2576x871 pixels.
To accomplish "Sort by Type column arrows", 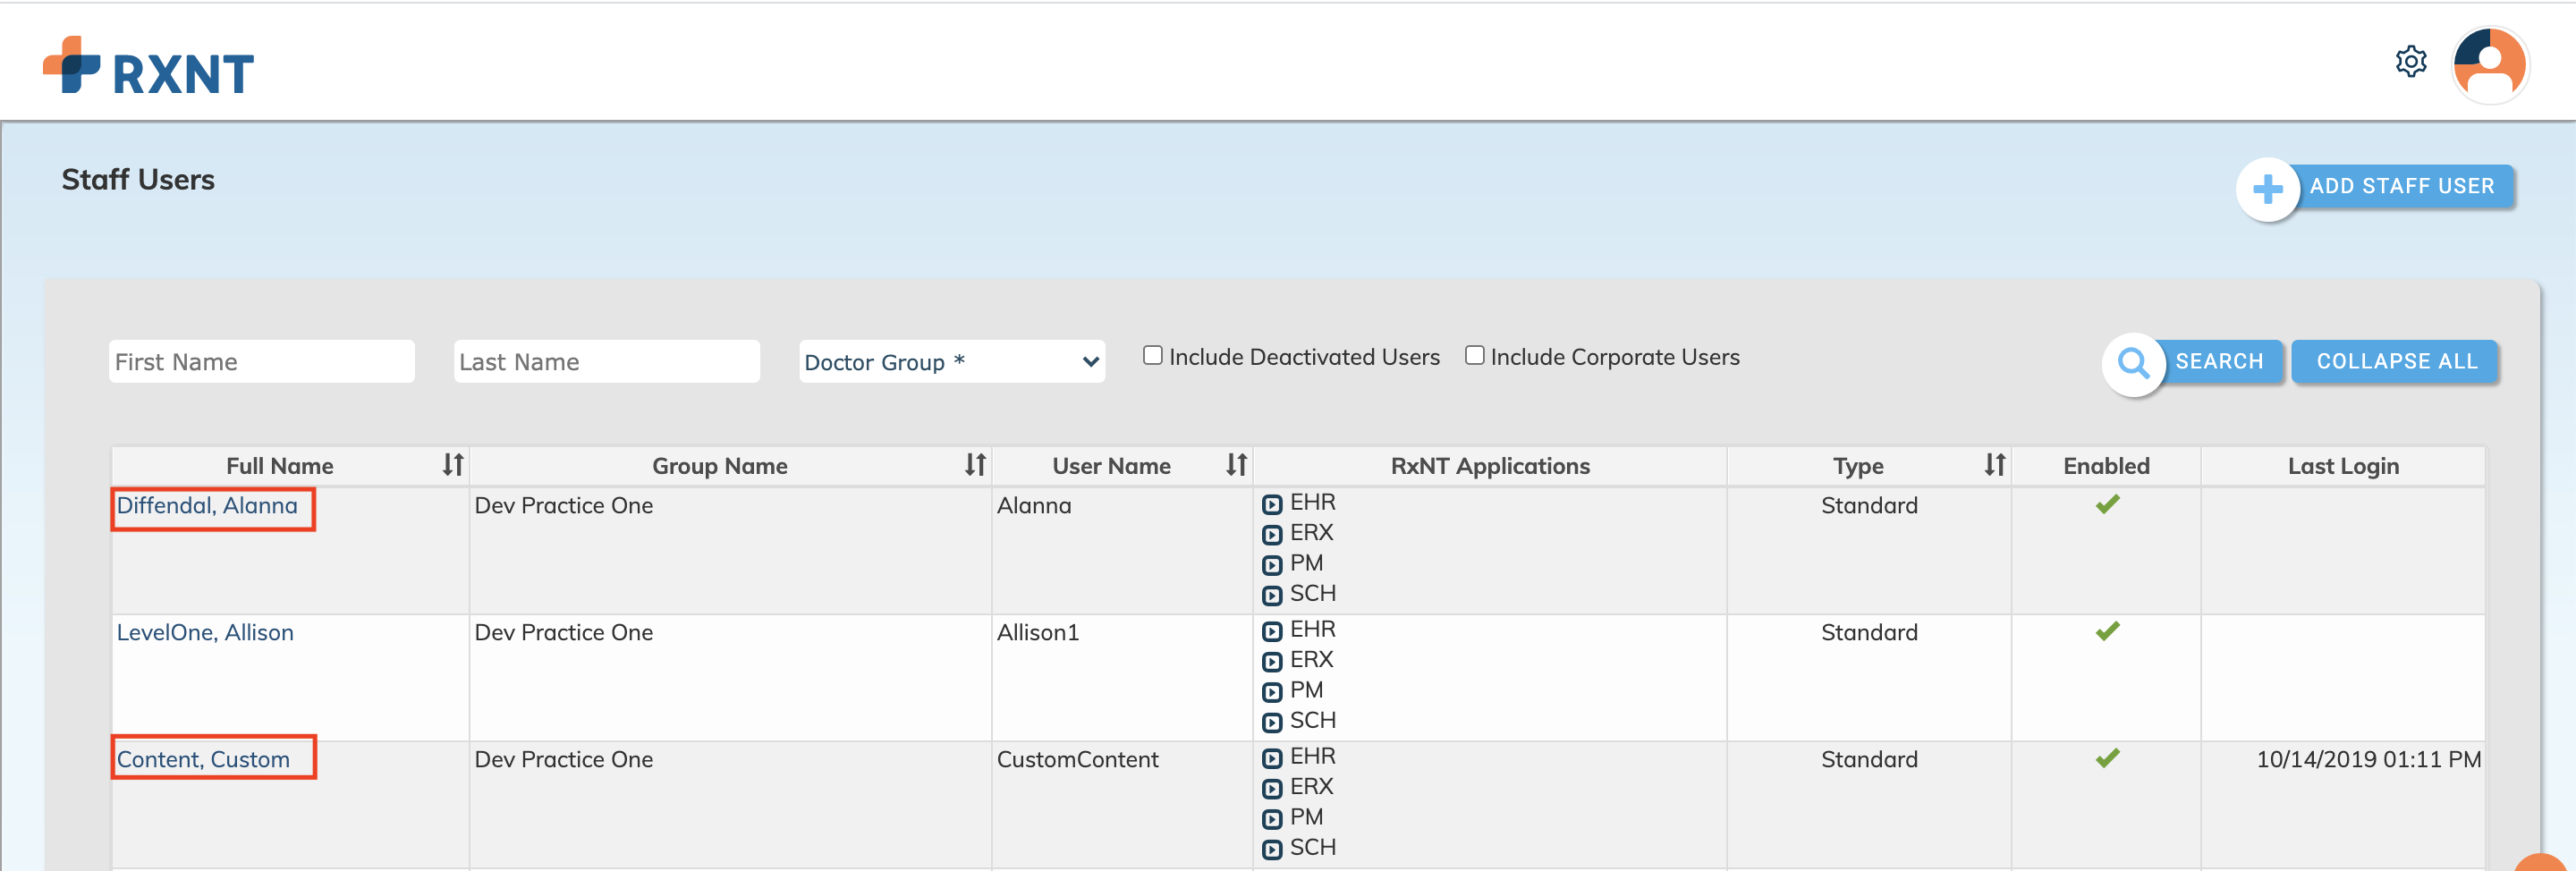I will tap(1994, 465).
